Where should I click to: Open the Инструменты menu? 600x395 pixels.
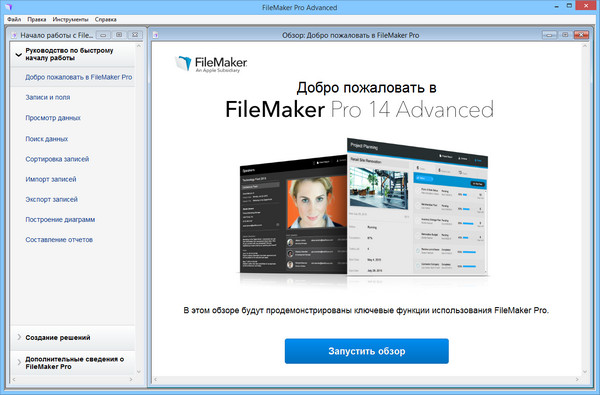(70, 19)
